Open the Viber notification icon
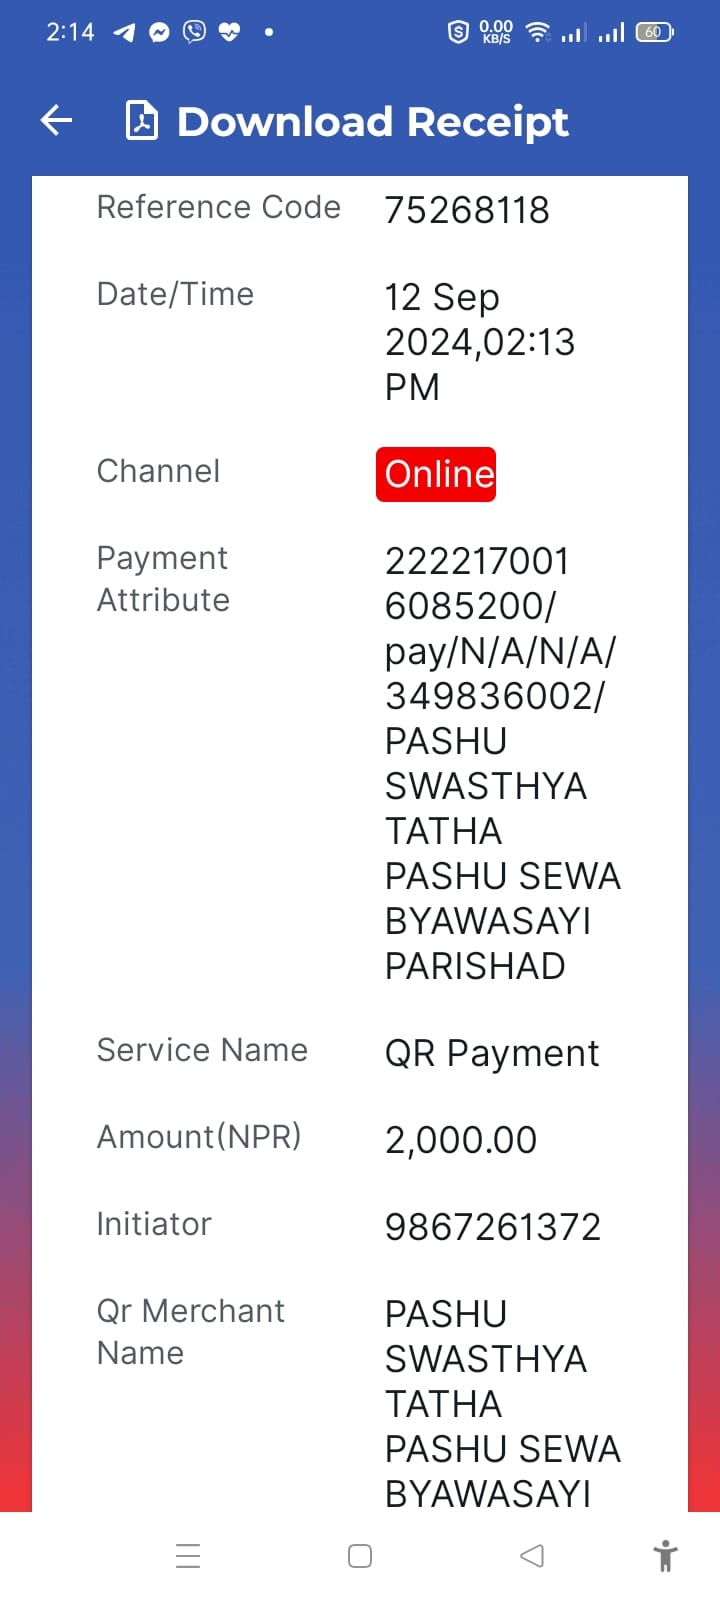720x1600 pixels. [x=194, y=32]
